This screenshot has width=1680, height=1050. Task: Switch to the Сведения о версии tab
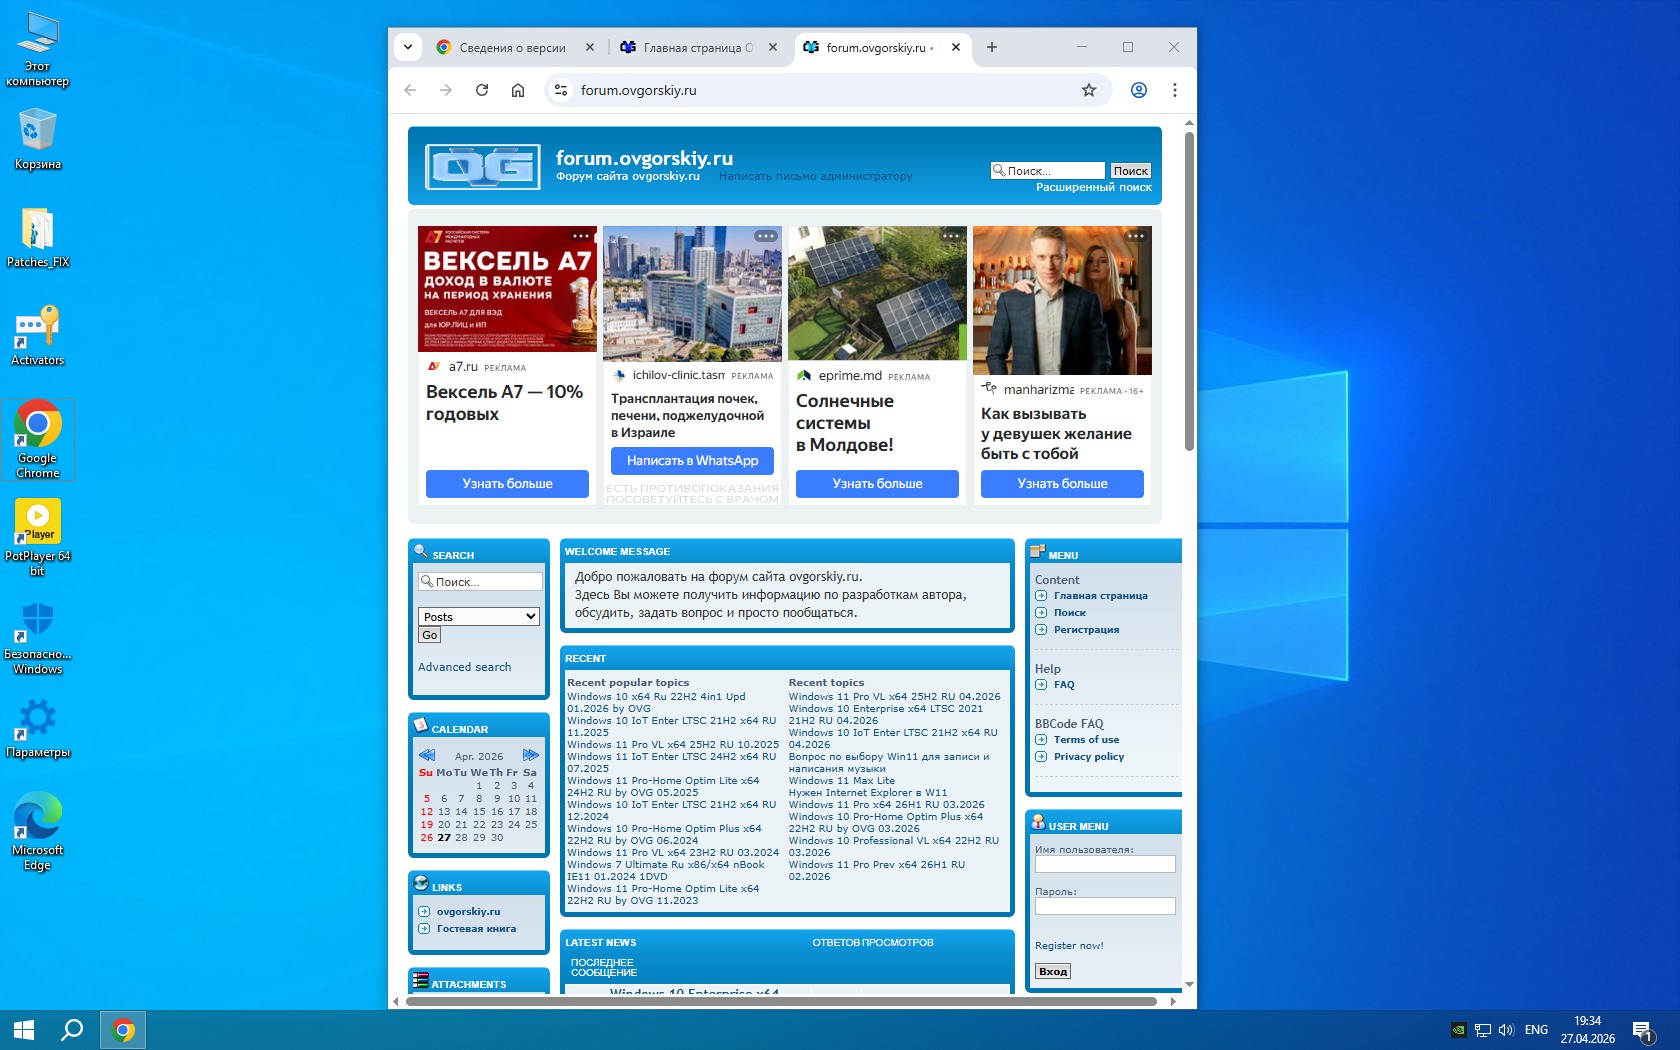(x=512, y=47)
